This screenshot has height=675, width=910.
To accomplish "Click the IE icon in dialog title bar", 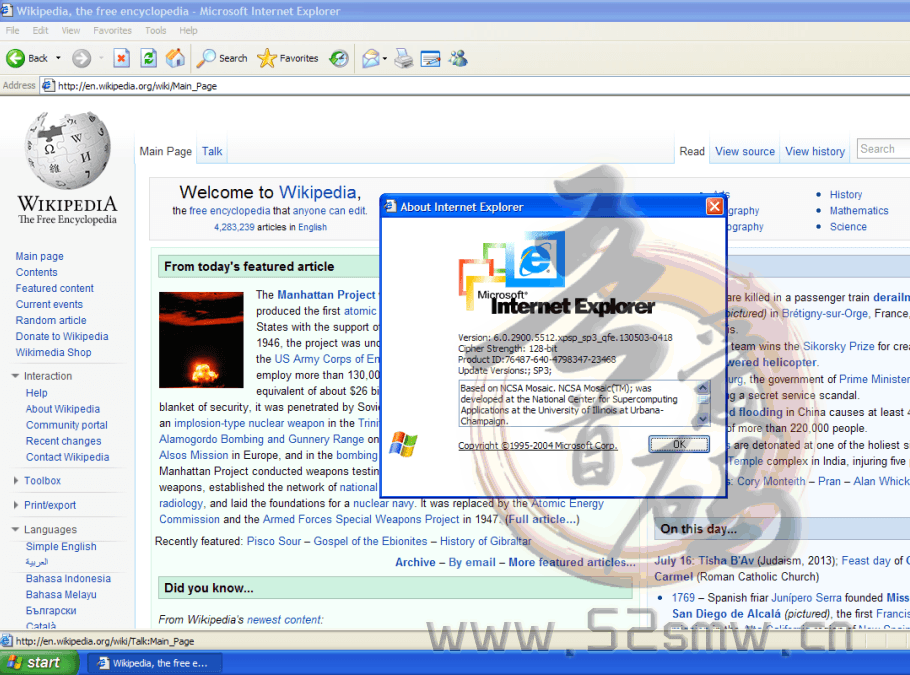I will [391, 207].
